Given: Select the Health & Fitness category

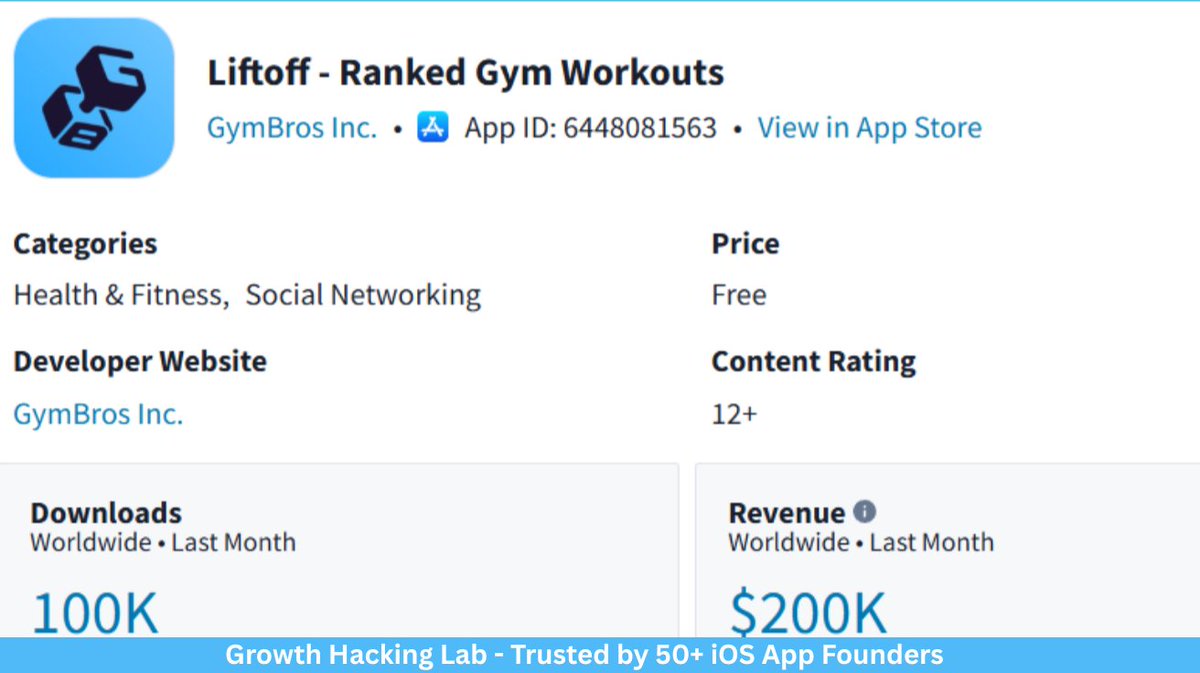Looking at the screenshot, I should point(117,295).
